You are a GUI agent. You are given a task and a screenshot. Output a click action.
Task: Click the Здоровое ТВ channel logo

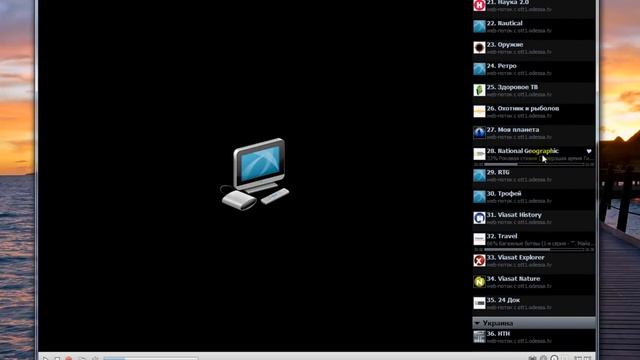pos(479,90)
